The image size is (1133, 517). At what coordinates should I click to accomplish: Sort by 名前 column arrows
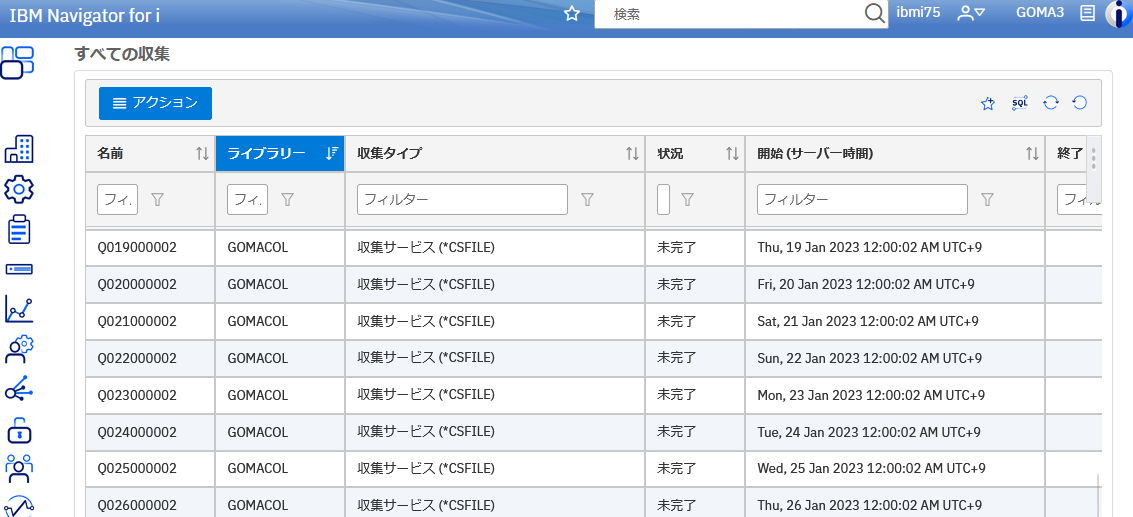[x=202, y=153]
